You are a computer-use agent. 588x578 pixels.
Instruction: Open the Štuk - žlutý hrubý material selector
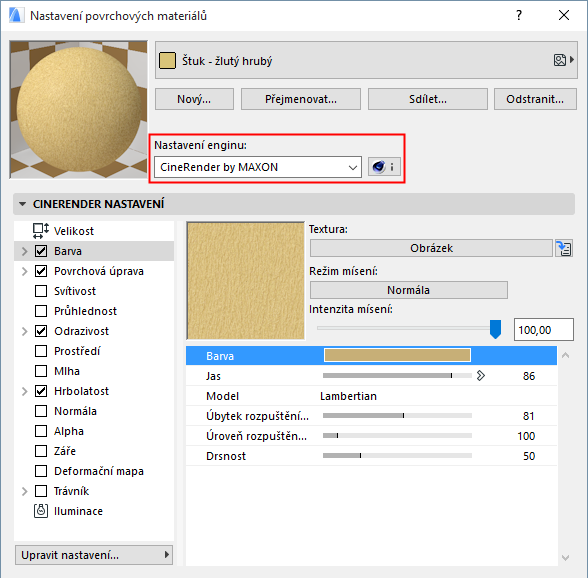(x=366, y=60)
